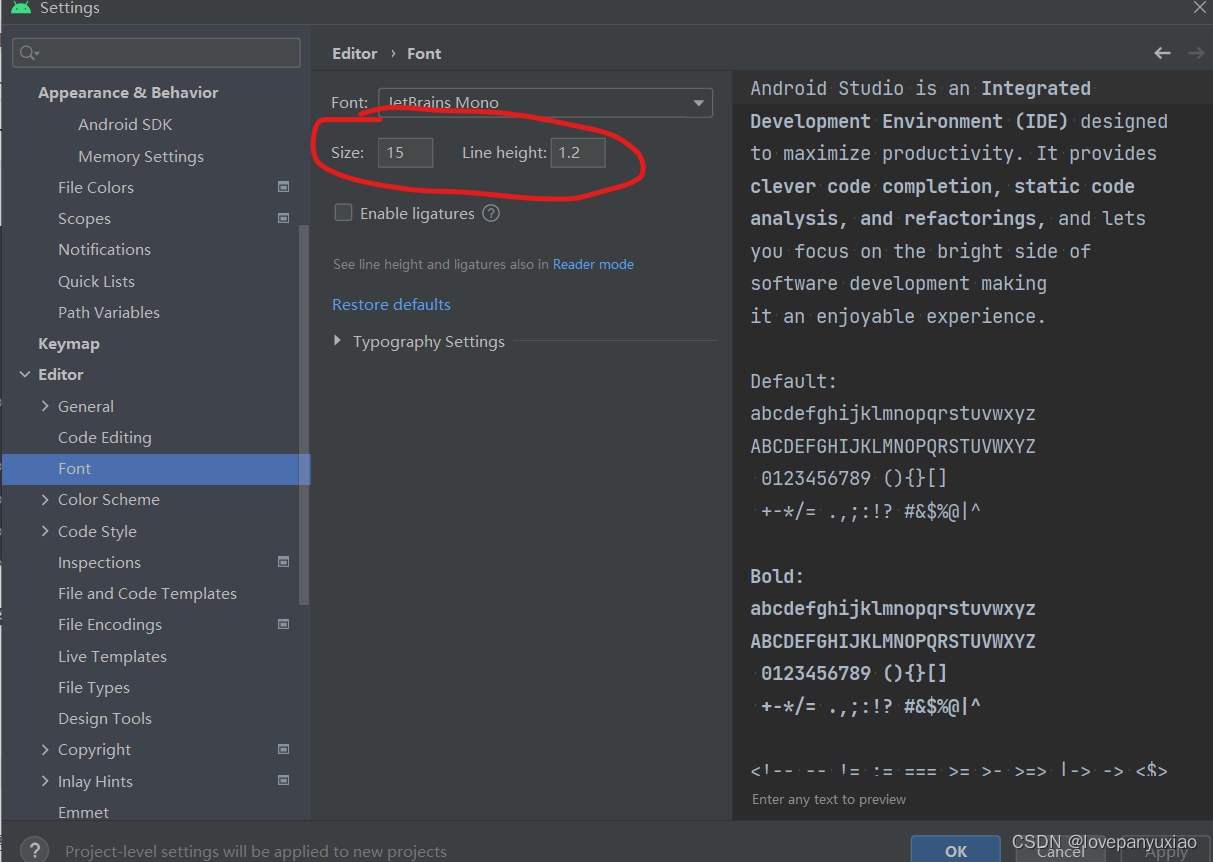The image size is (1213, 862).
Task: Click the OK button
Action: click(x=956, y=850)
